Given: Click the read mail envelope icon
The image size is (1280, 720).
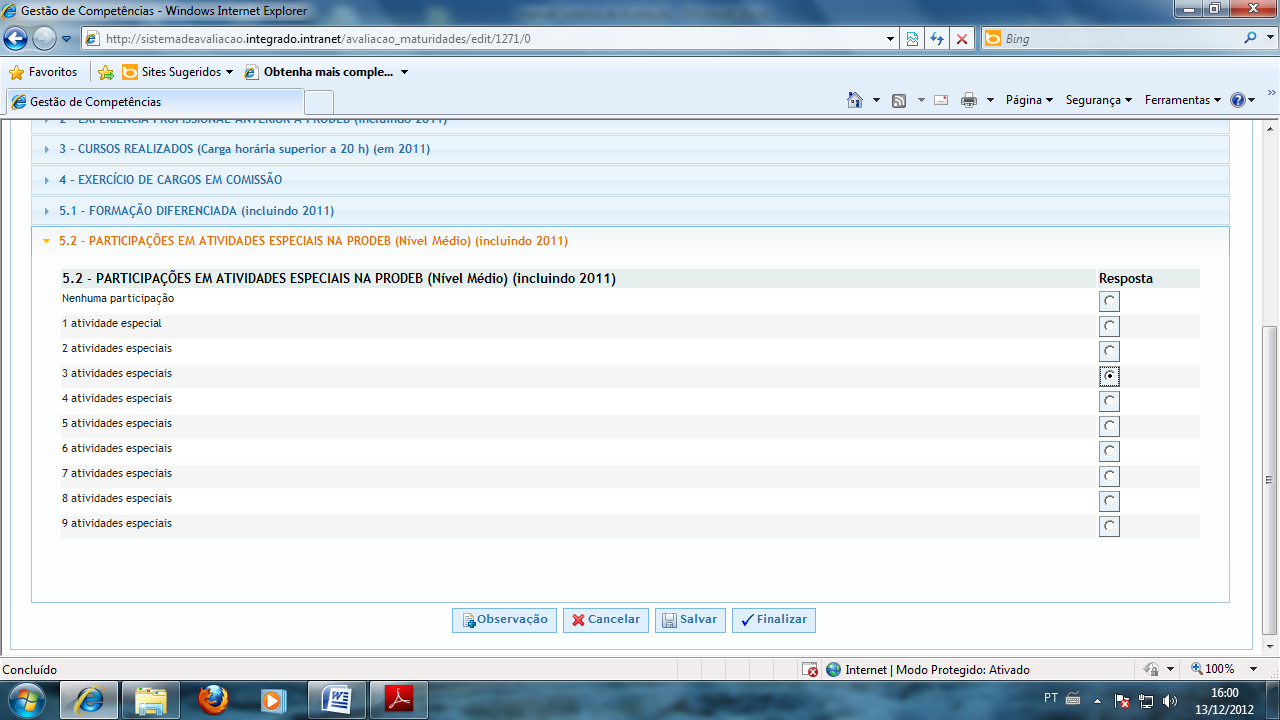Looking at the screenshot, I should click(x=941, y=100).
